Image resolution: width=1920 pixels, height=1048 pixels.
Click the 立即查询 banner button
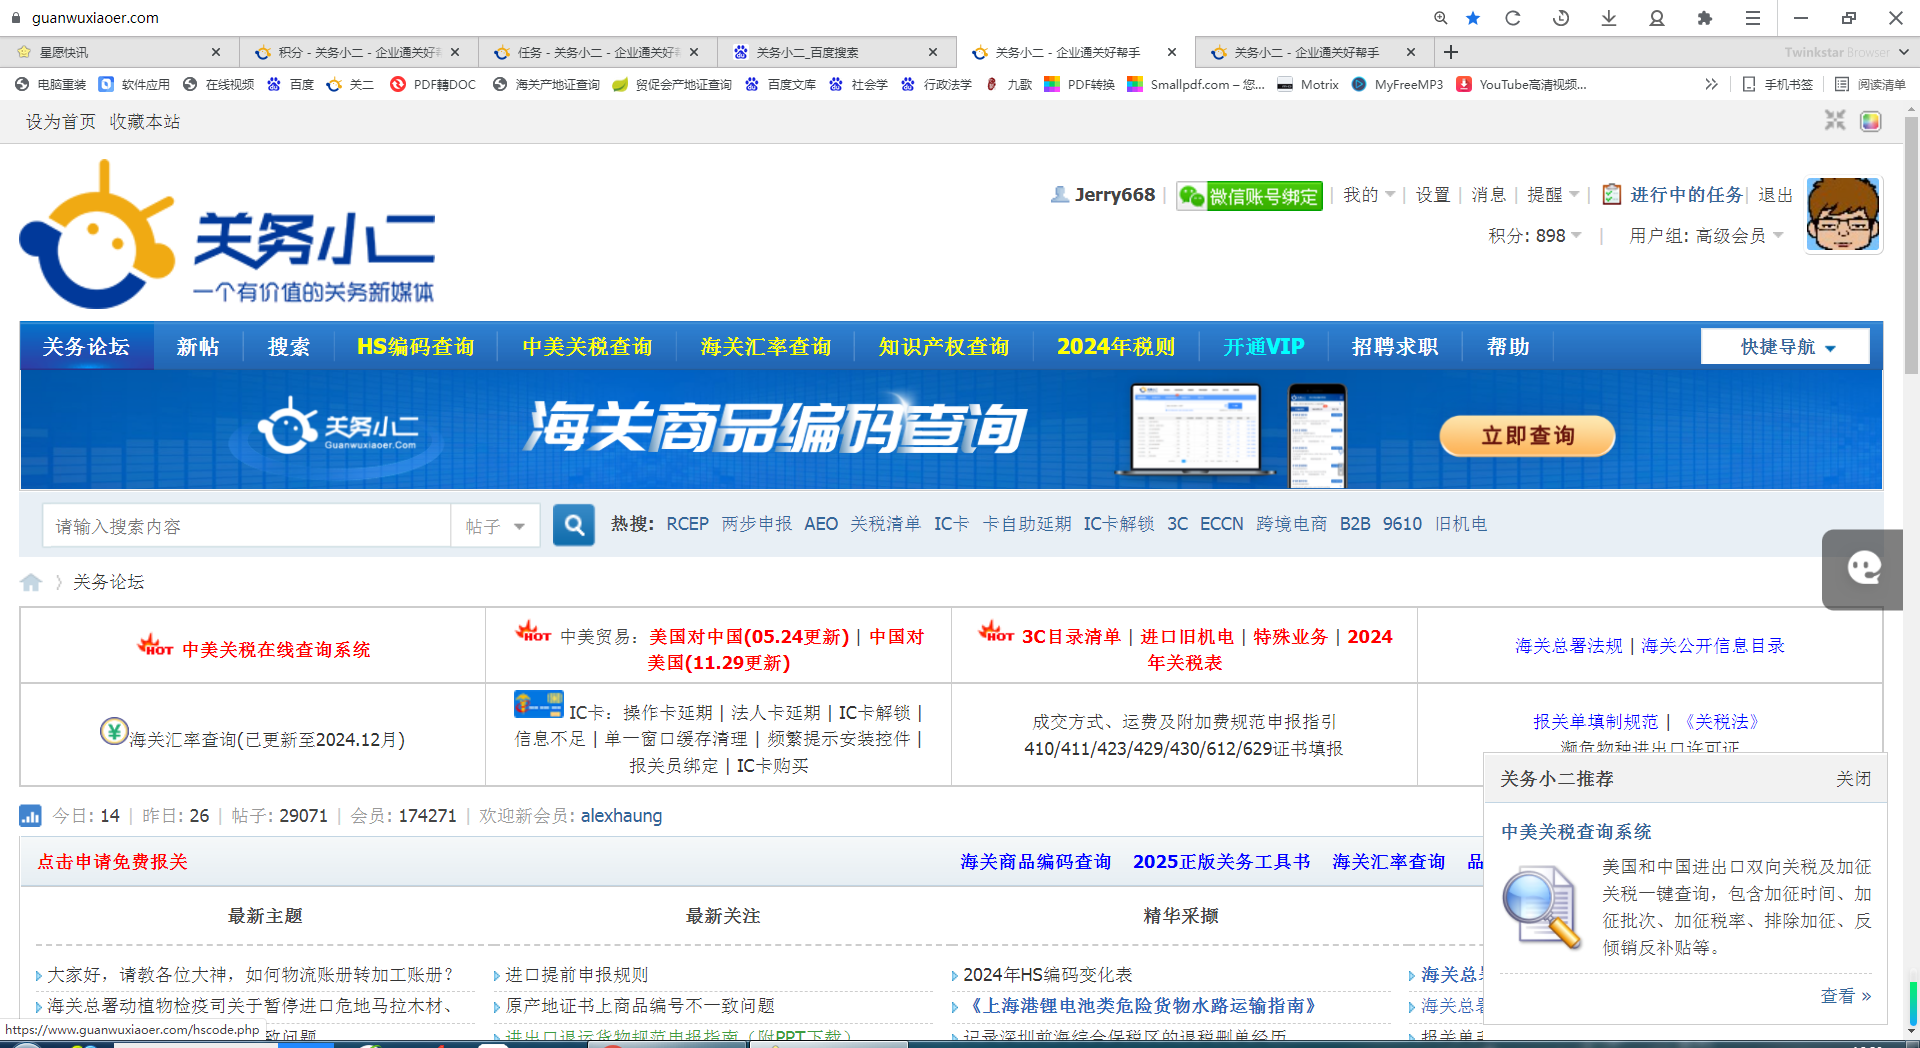pyautogui.click(x=1527, y=436)
